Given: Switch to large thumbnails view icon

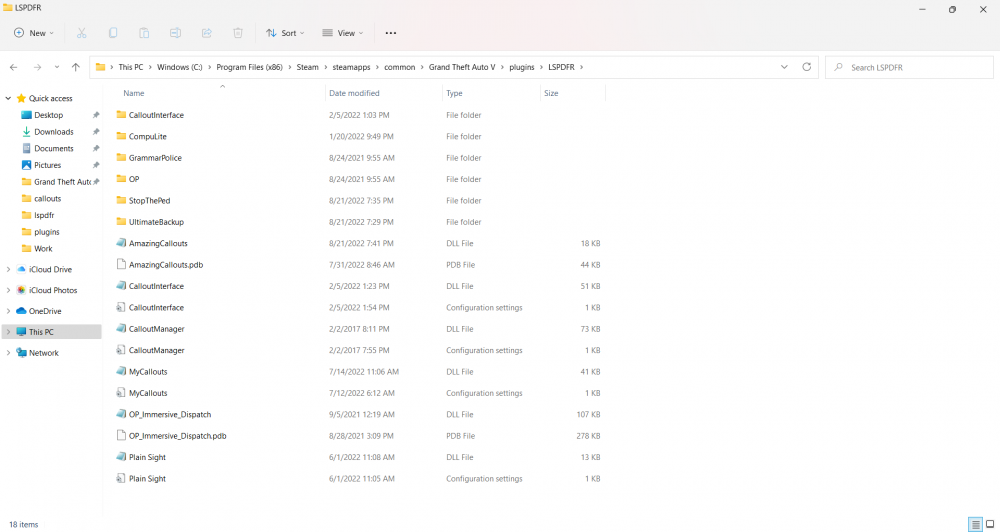Looking at the screenshot, I should [x=990, y=524].
